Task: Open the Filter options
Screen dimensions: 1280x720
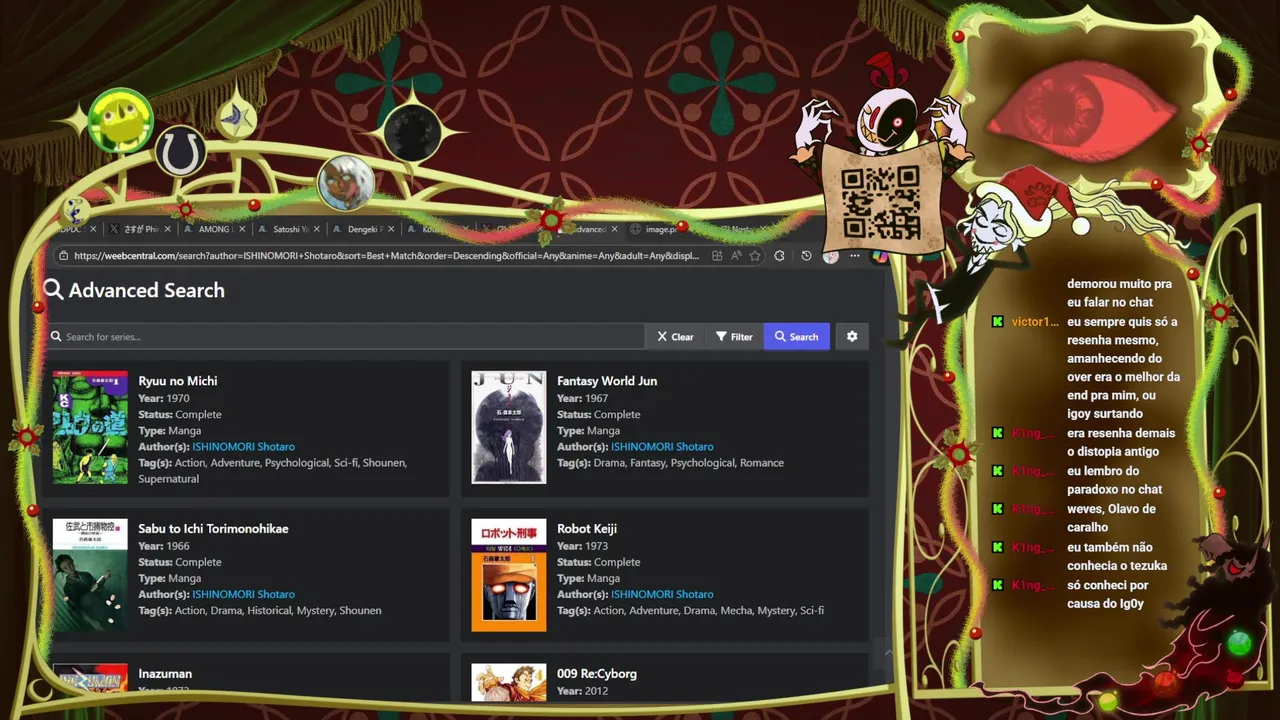Action: tap(734, 337)
